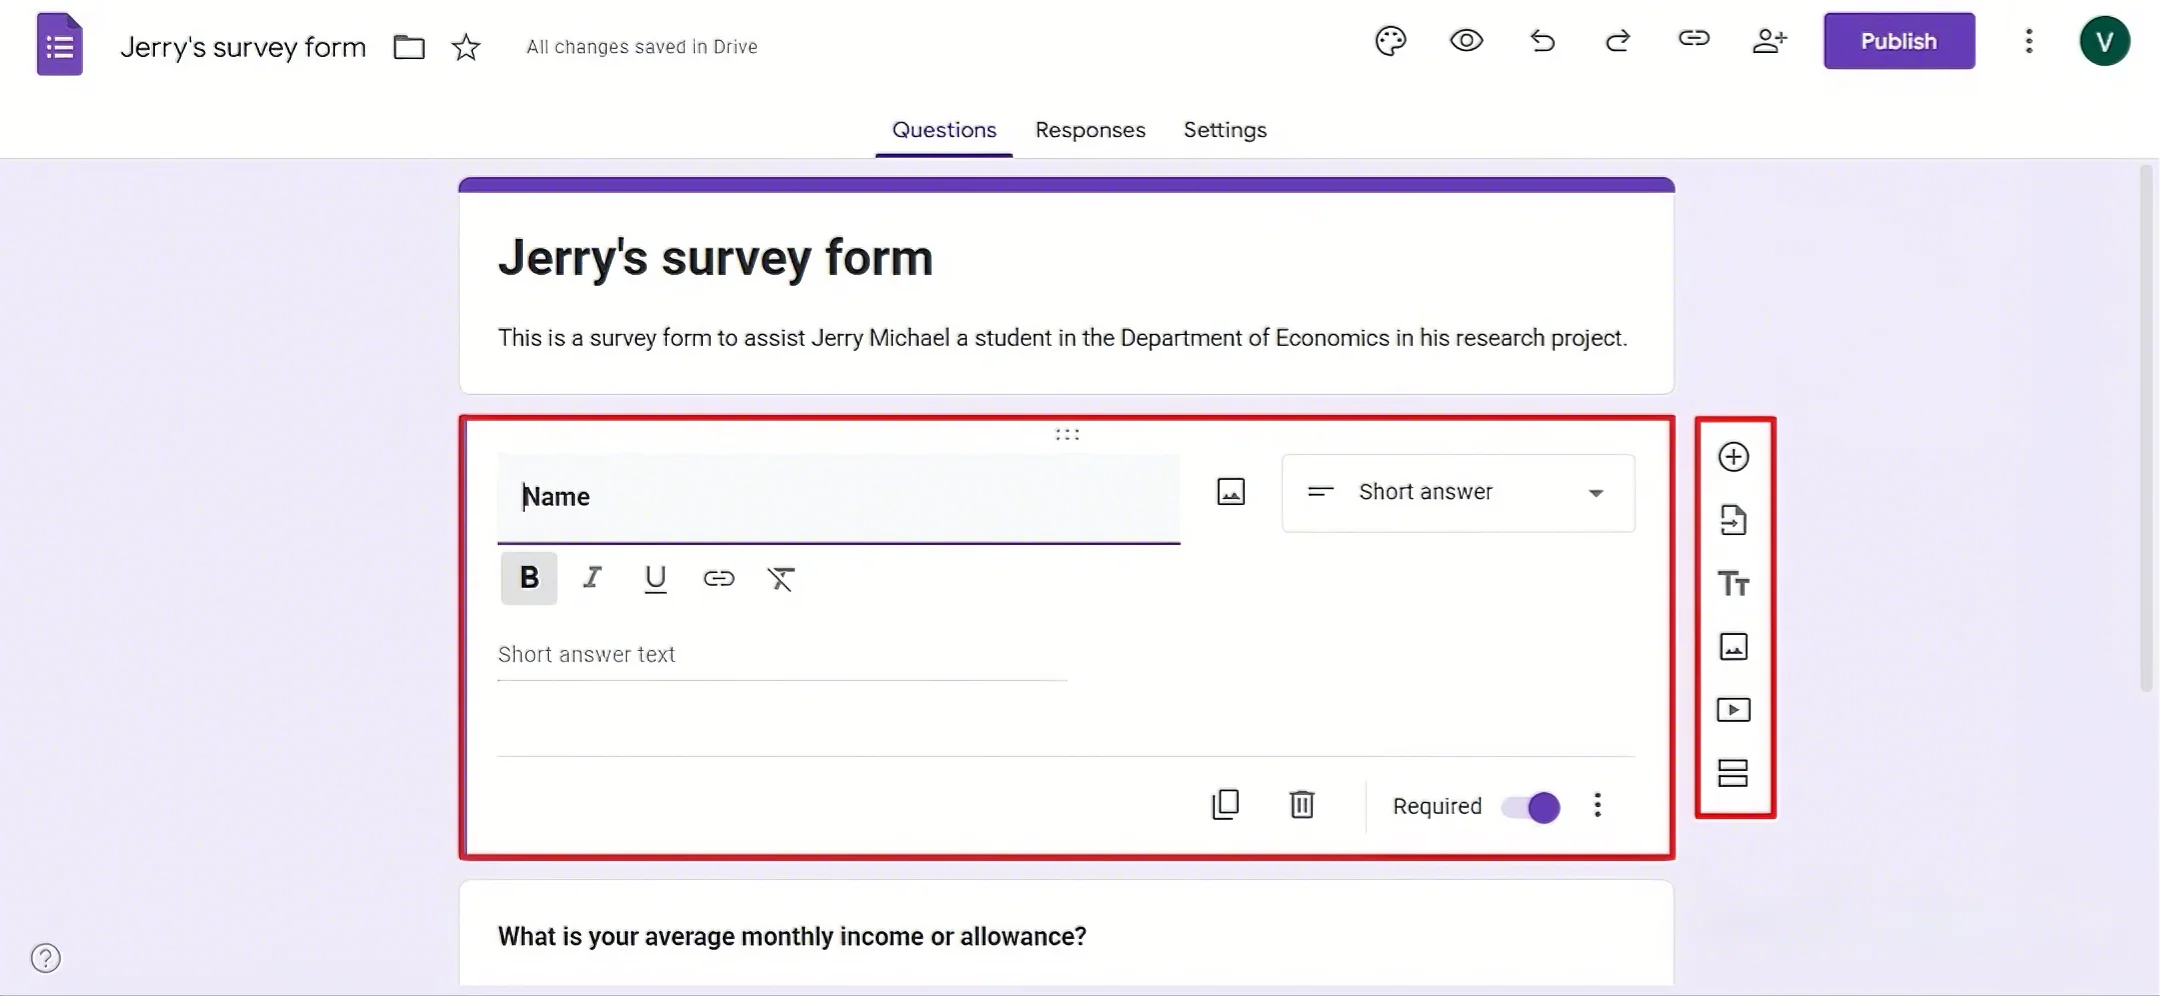Screen dimensions: 2160x996
Task: Duplicate the Name question
Action: [1225, 805]
